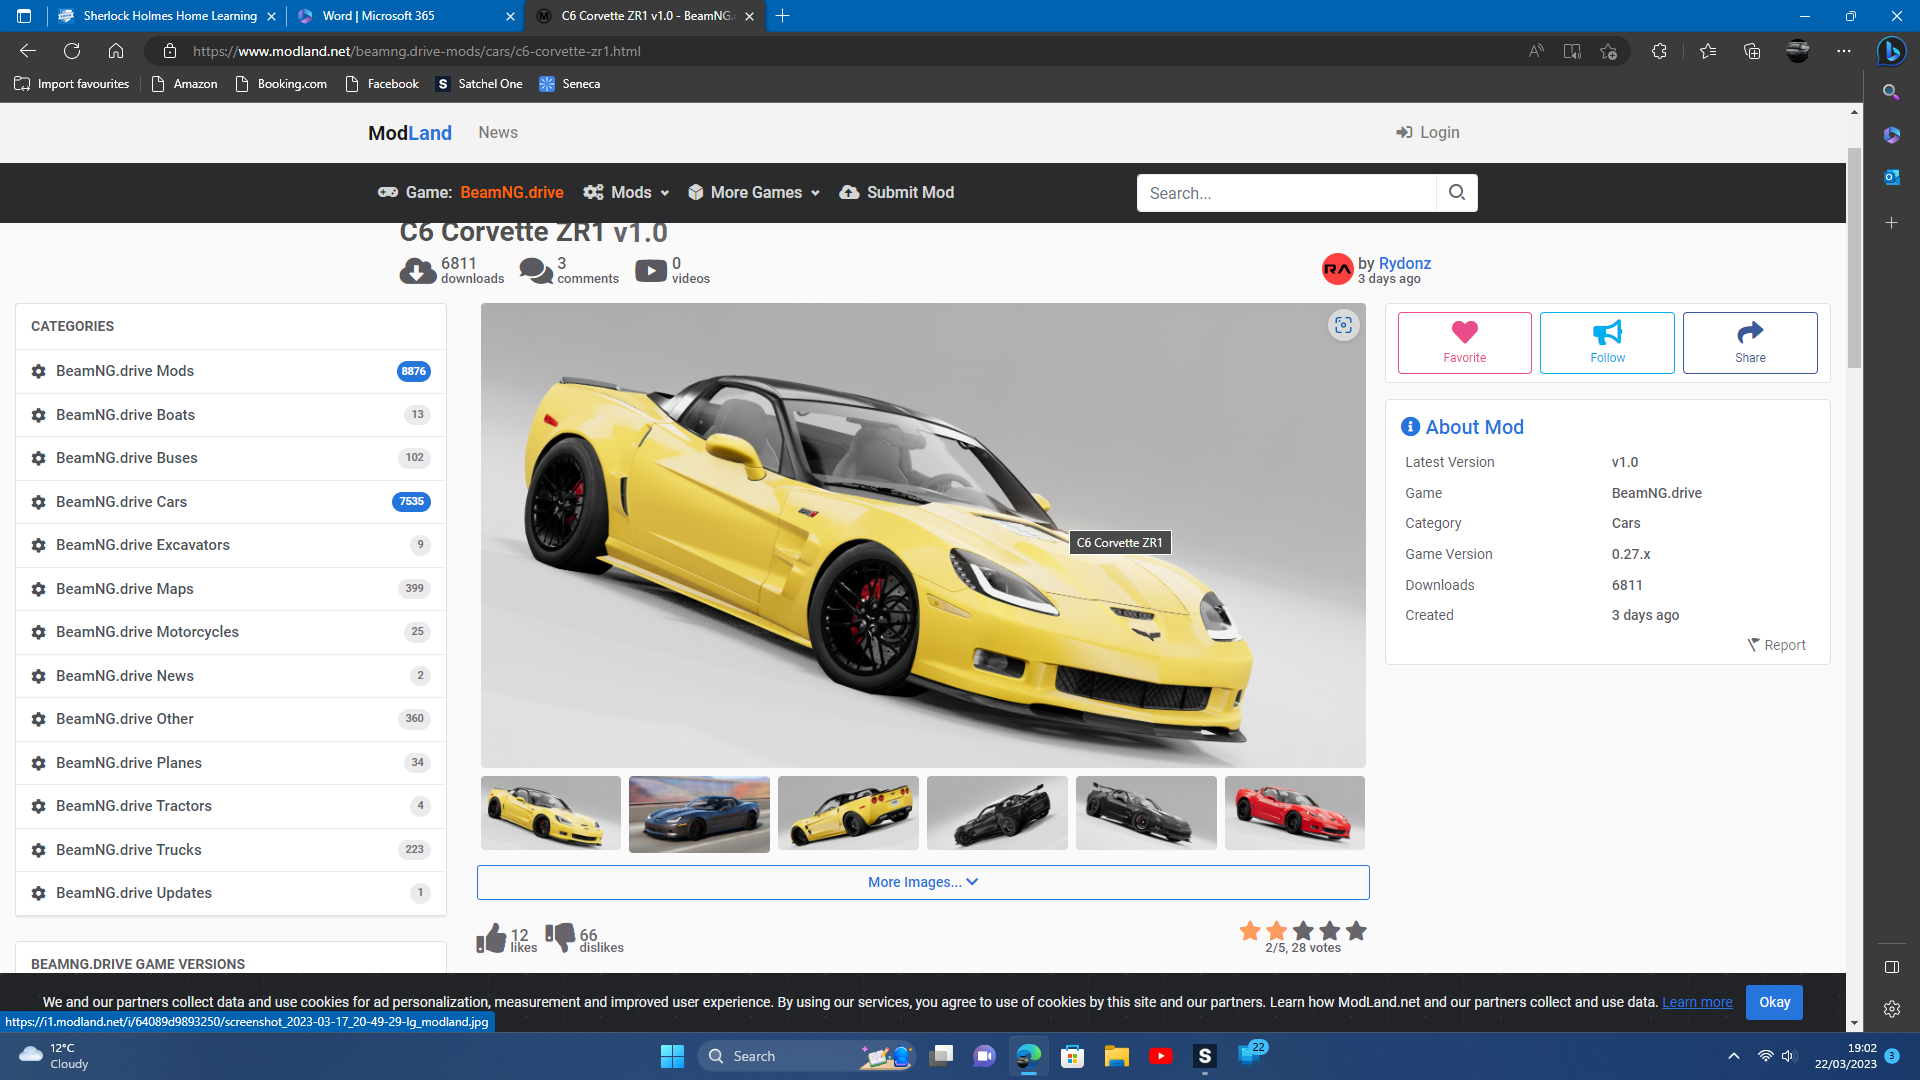
Task: Switch to Word Microsoft 365 tab
Action: tap(405, 16)
